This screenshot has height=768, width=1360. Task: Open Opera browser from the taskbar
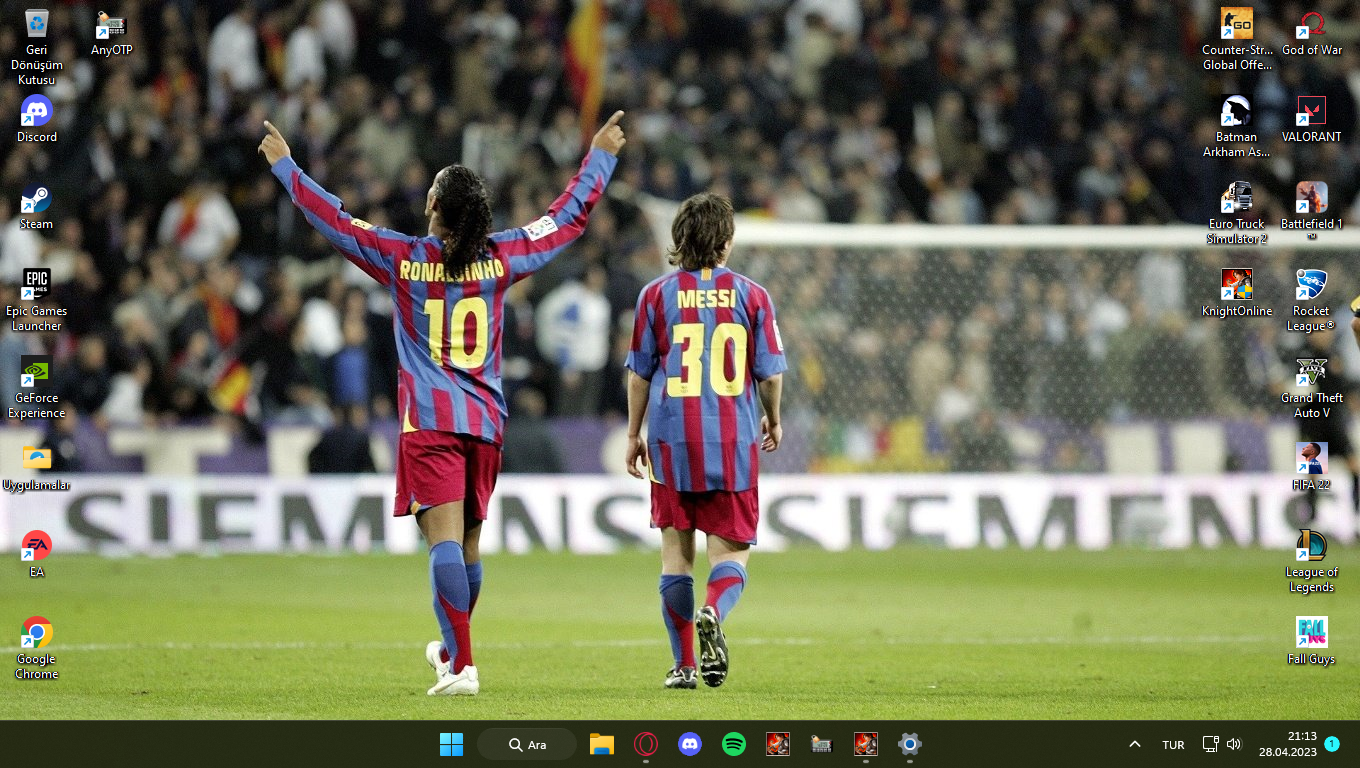pyautogui.click(x=646, y=744)
